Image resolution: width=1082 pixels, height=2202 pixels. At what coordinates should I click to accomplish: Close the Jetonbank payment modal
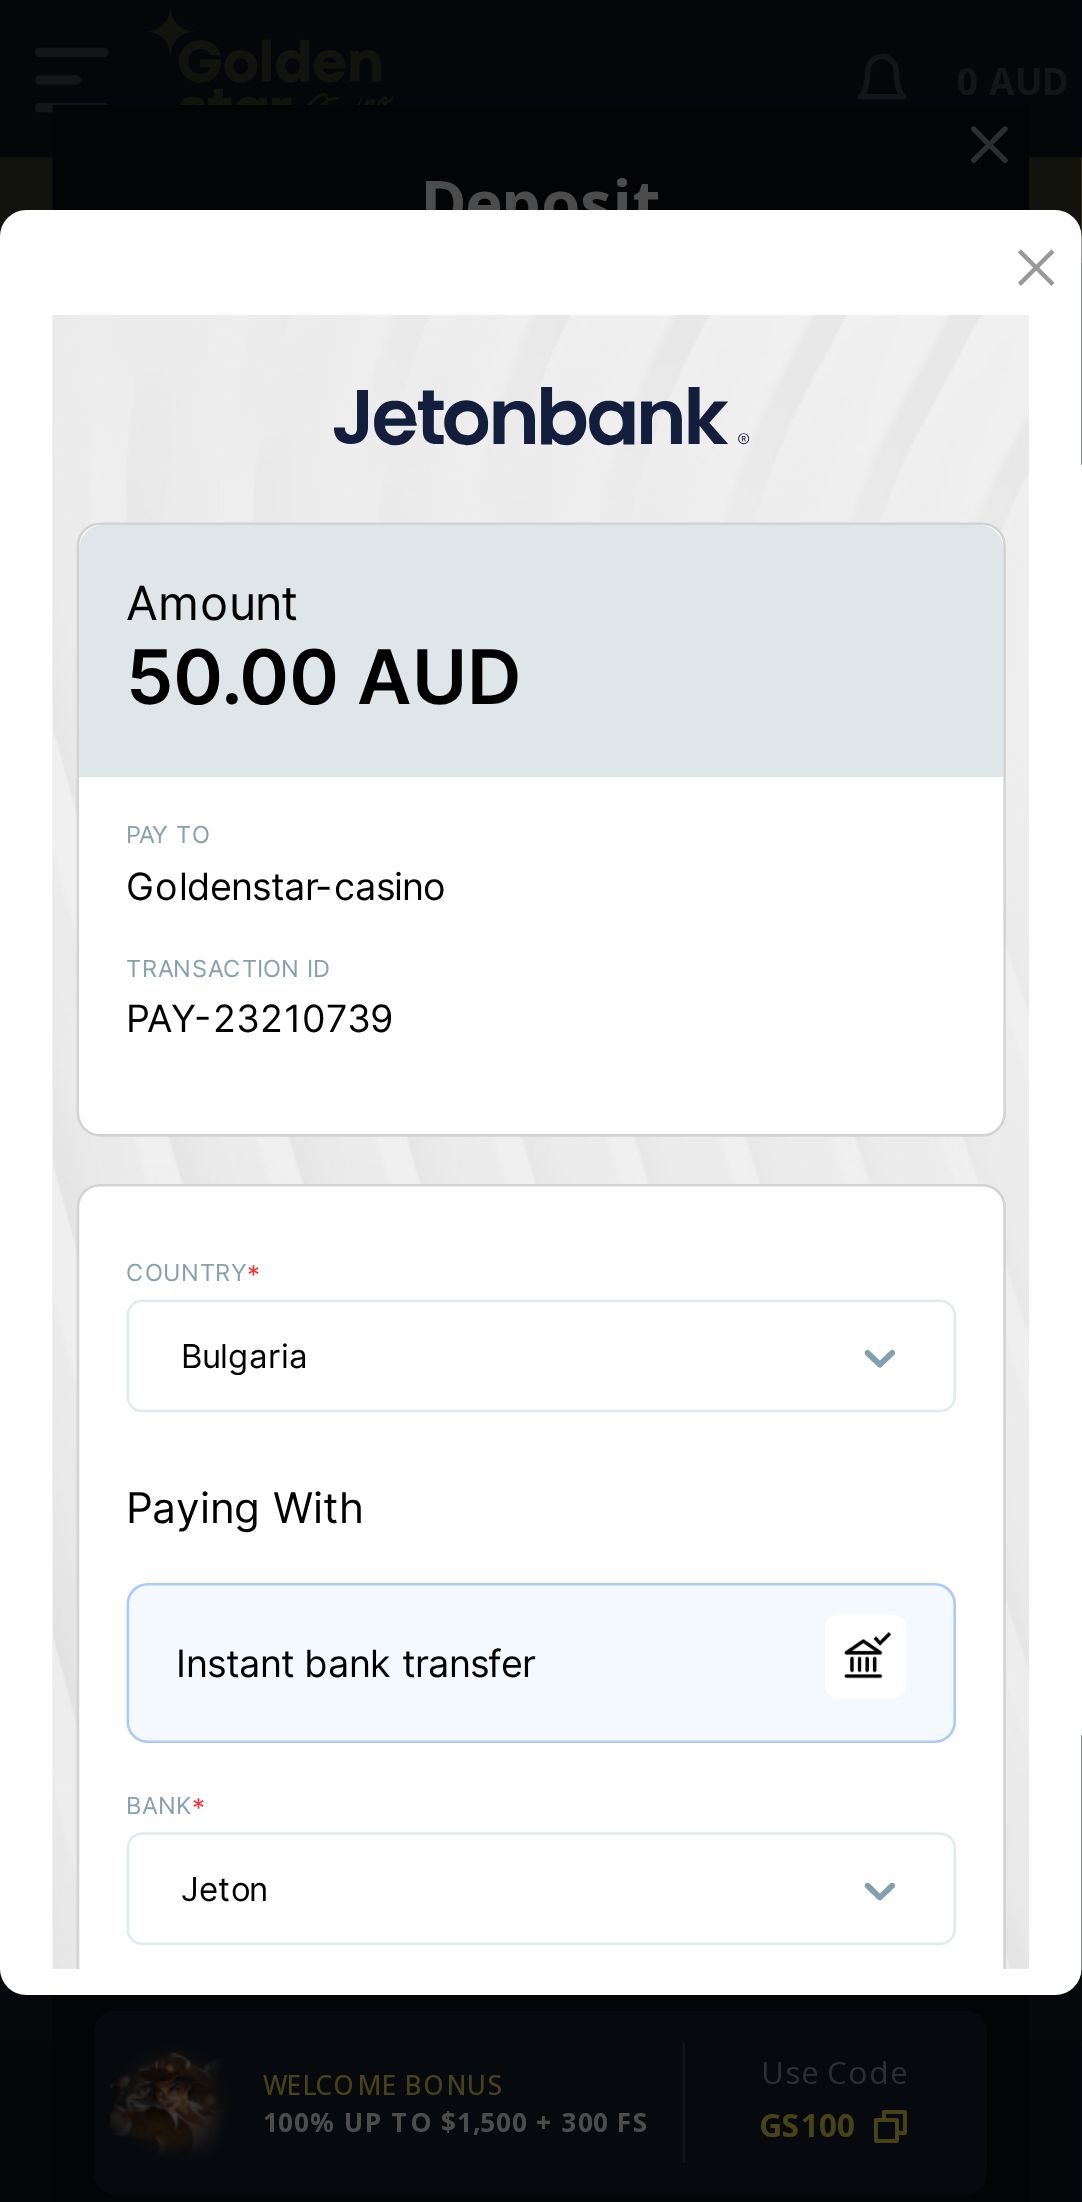1036,268
